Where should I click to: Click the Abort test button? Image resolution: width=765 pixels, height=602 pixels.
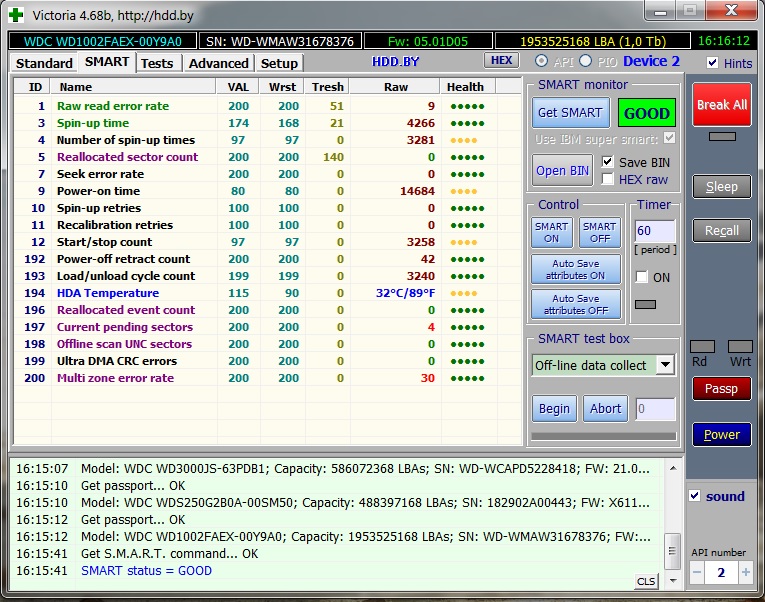[605, 409]
